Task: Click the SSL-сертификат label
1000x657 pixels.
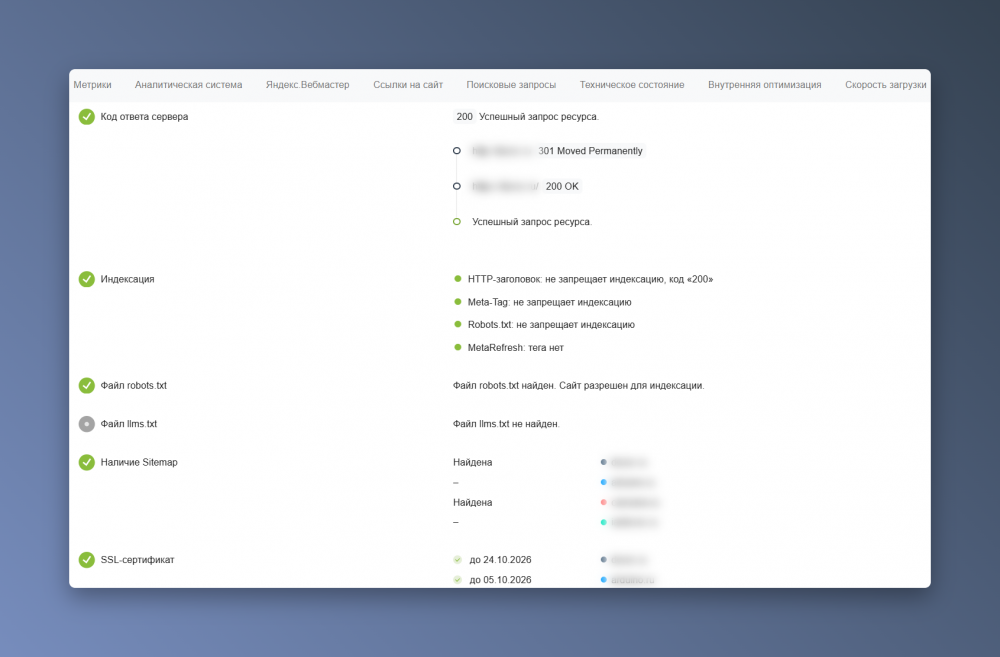Action: pos(137,559)
